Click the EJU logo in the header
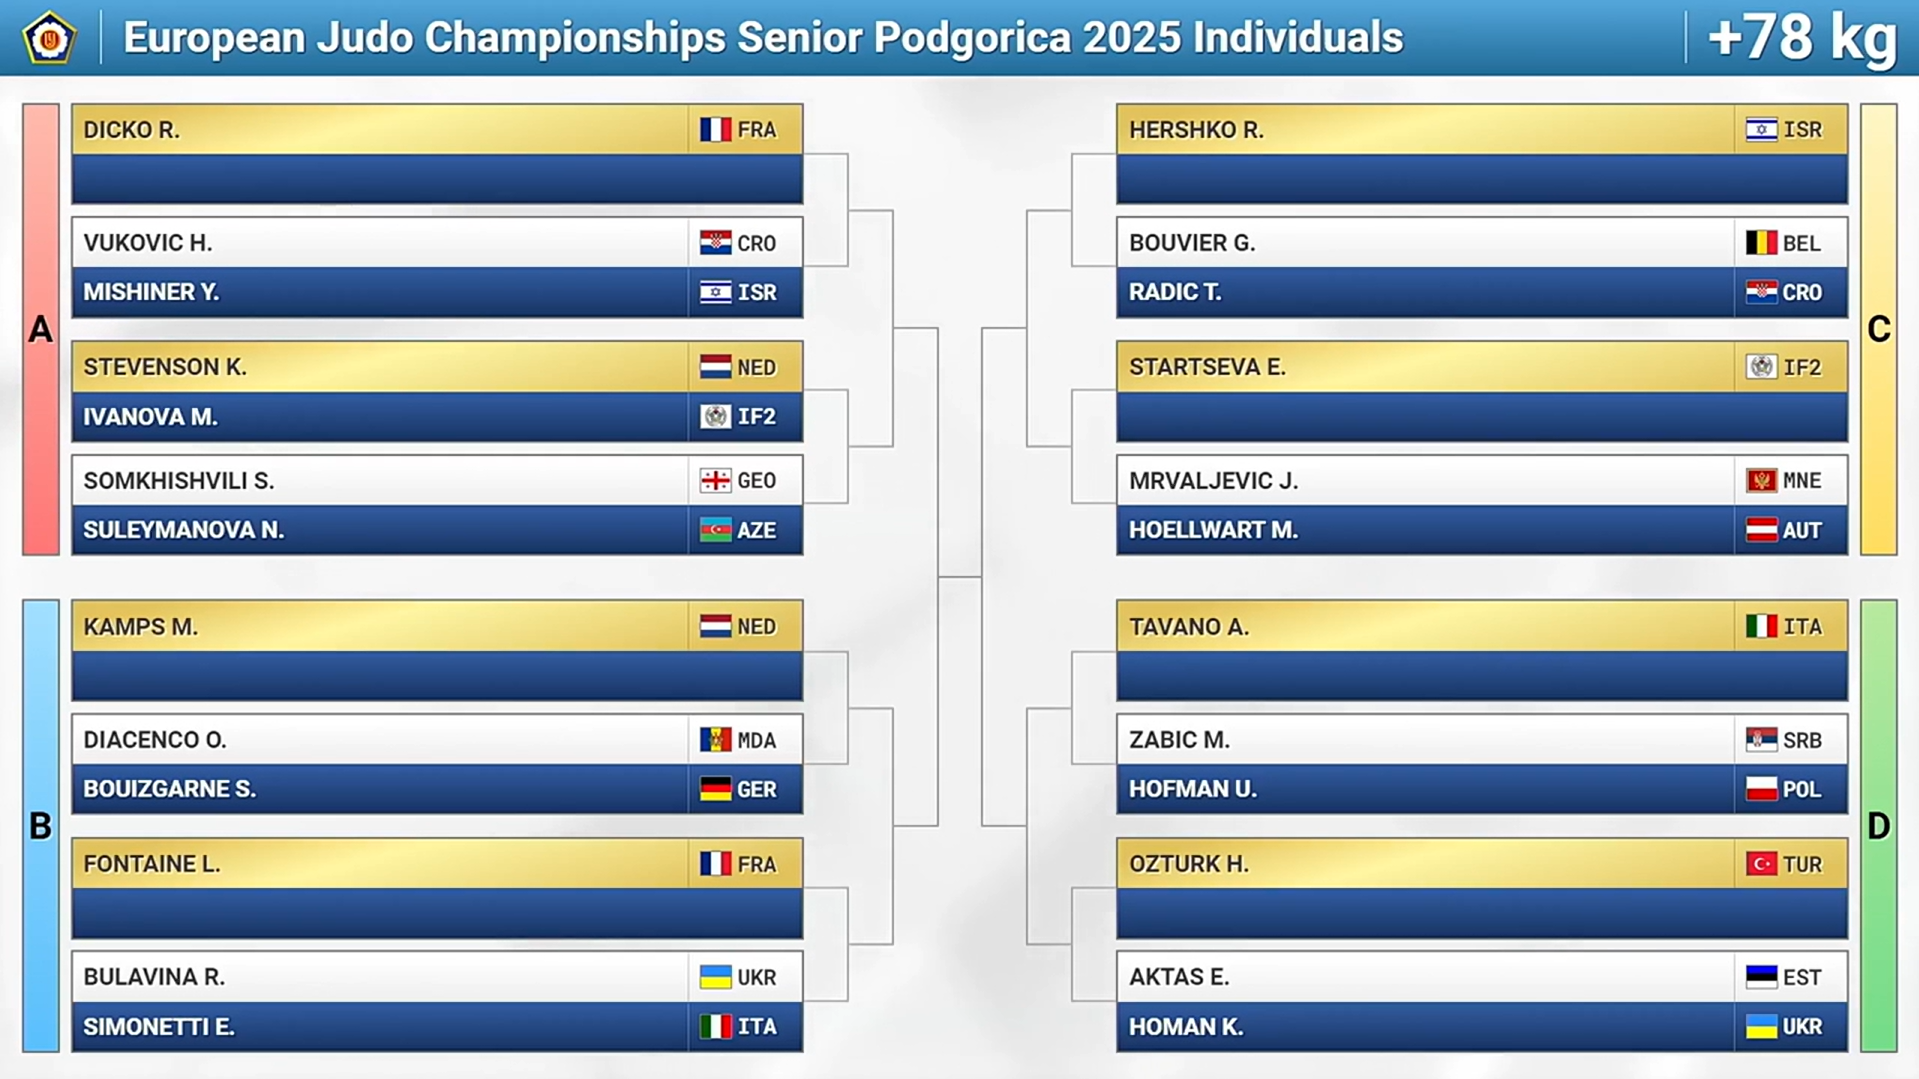This screenshot has width=1919, height=1079. [49, 38]
